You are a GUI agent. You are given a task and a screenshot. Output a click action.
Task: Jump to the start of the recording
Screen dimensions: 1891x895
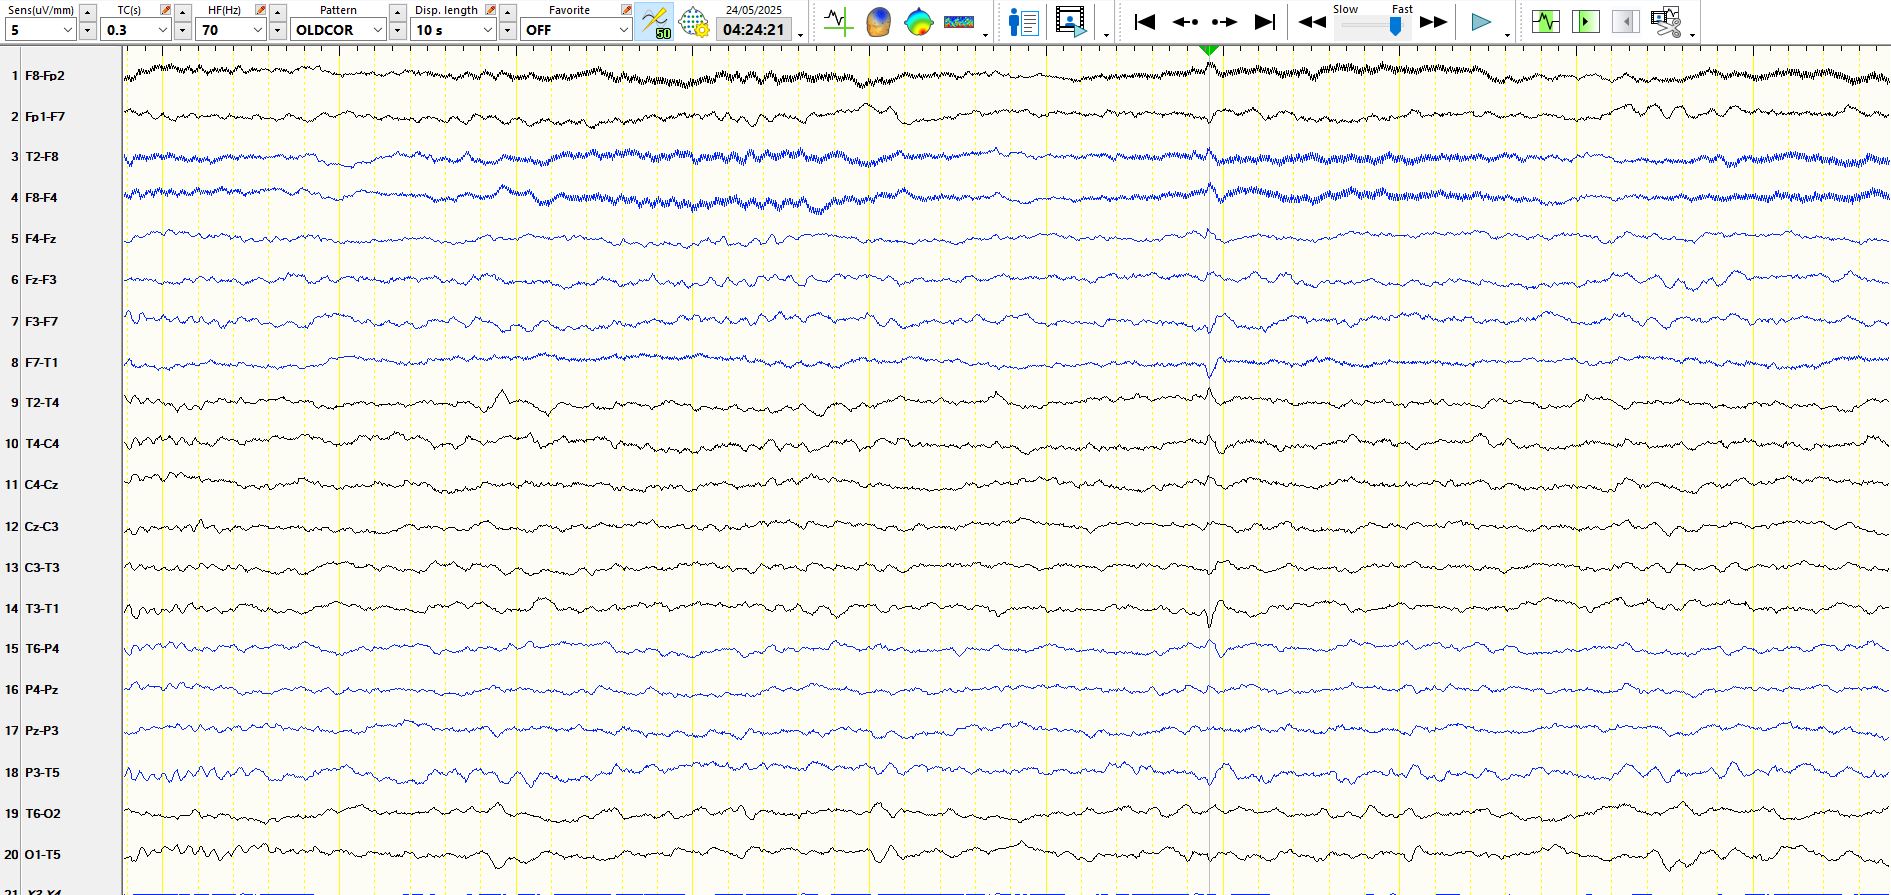(x=1145, y=21)
